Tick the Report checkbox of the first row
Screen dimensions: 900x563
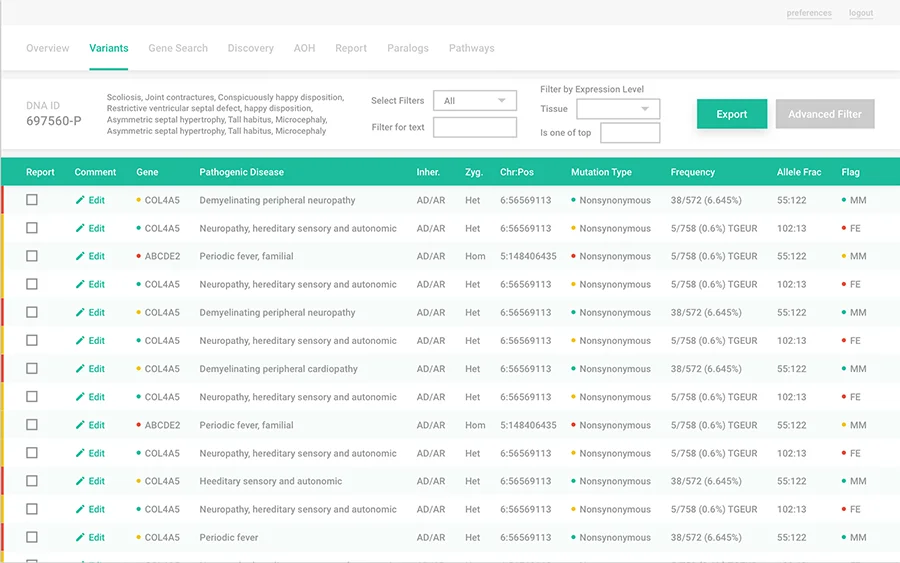coord(32,200)
